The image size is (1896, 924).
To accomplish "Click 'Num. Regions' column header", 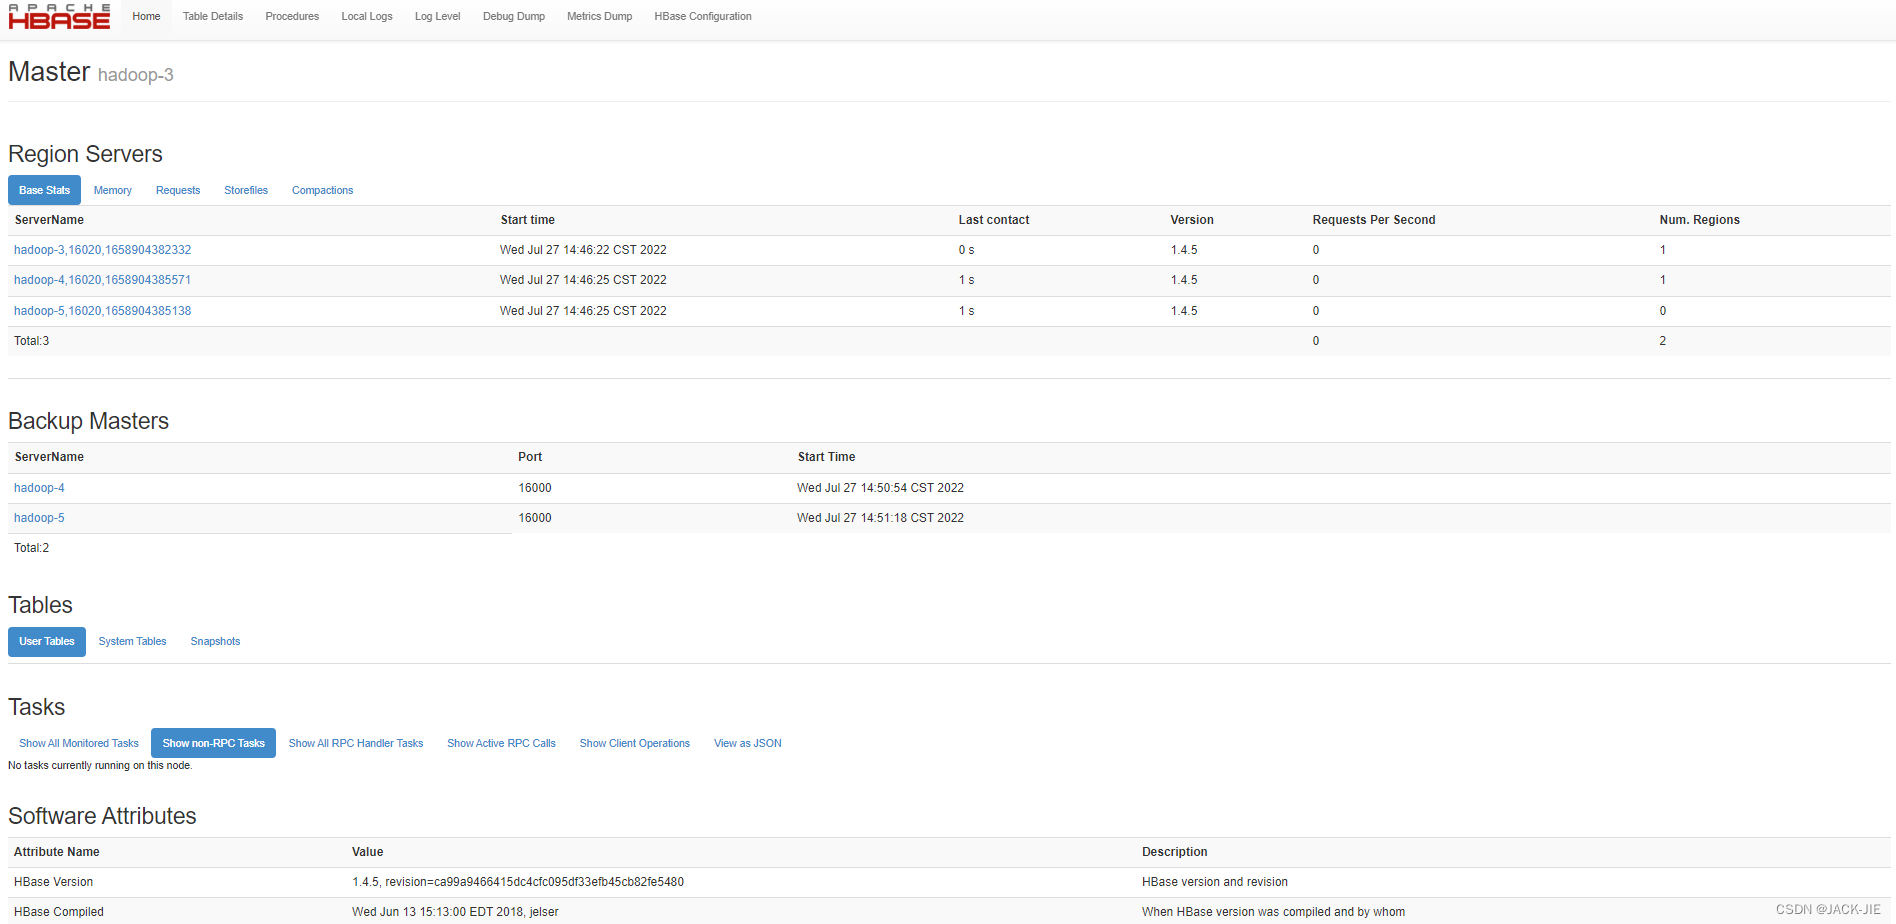I will tap(1700, 220).
